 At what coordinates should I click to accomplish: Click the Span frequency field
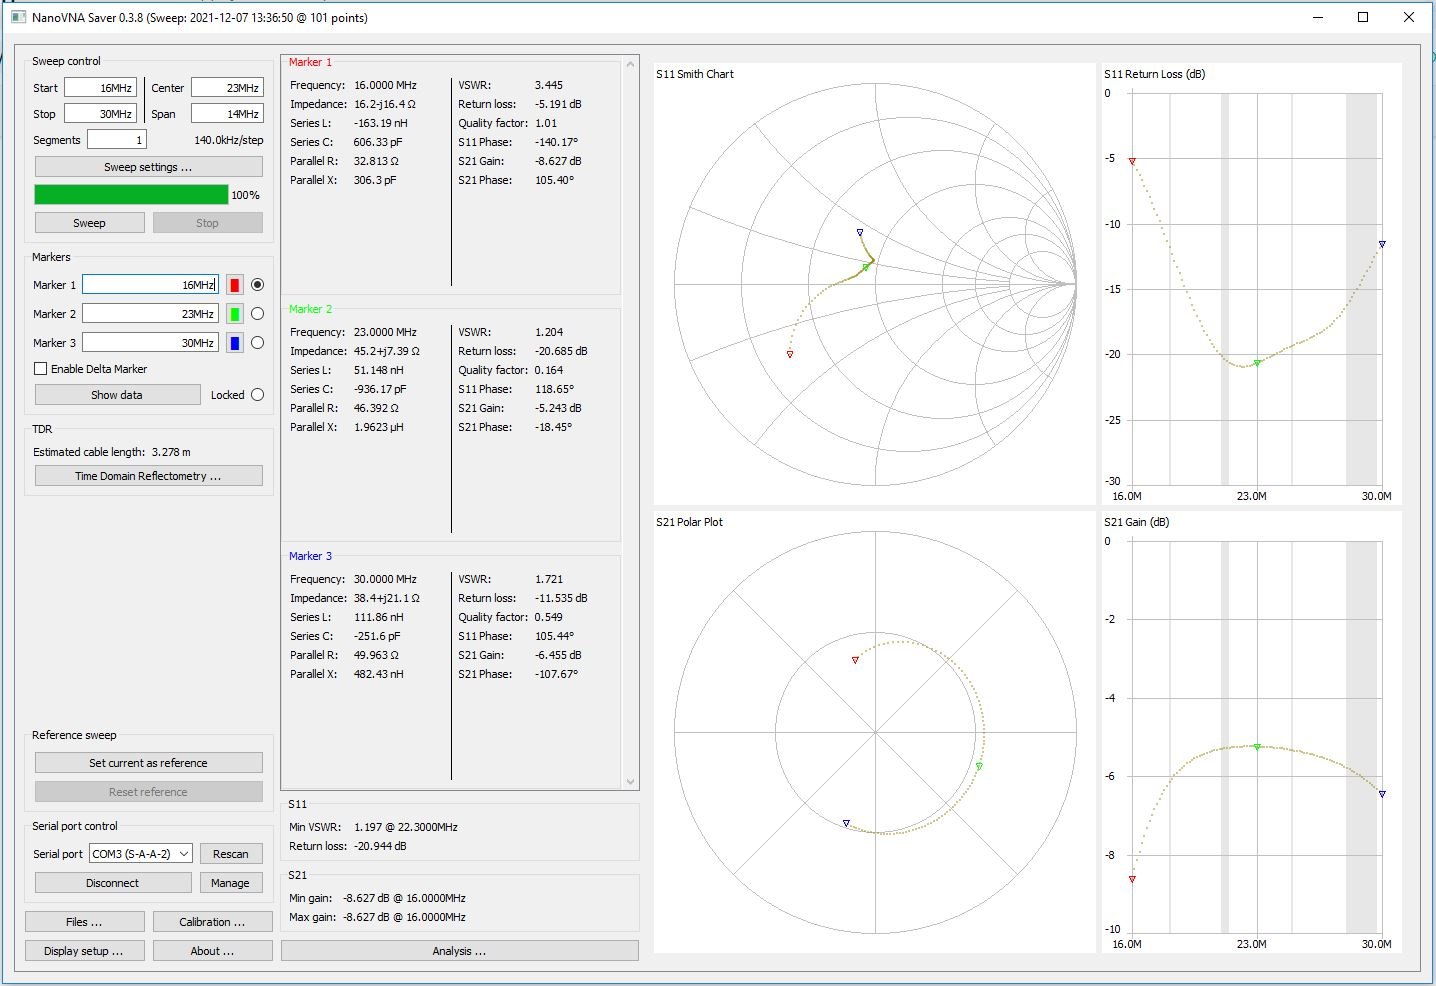click(x=228, y=114)
